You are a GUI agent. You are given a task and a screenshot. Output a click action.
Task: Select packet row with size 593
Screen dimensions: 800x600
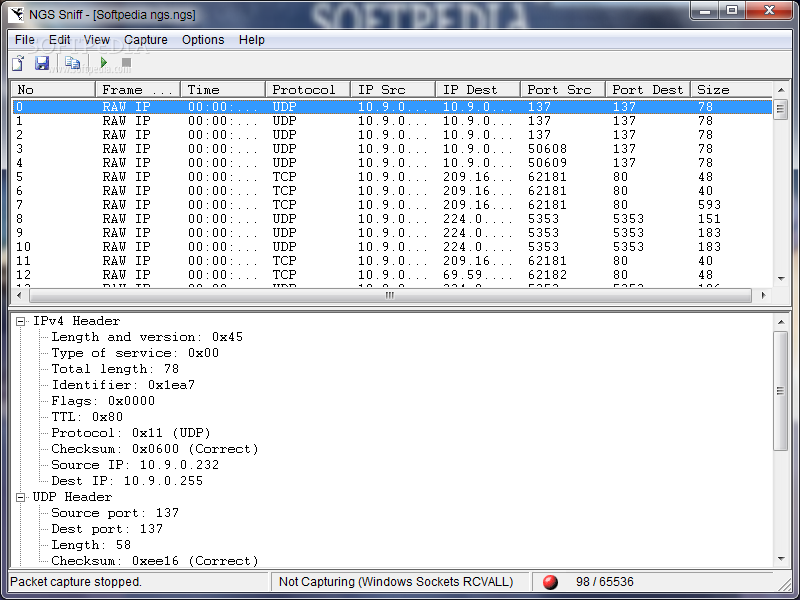(392, 205)
